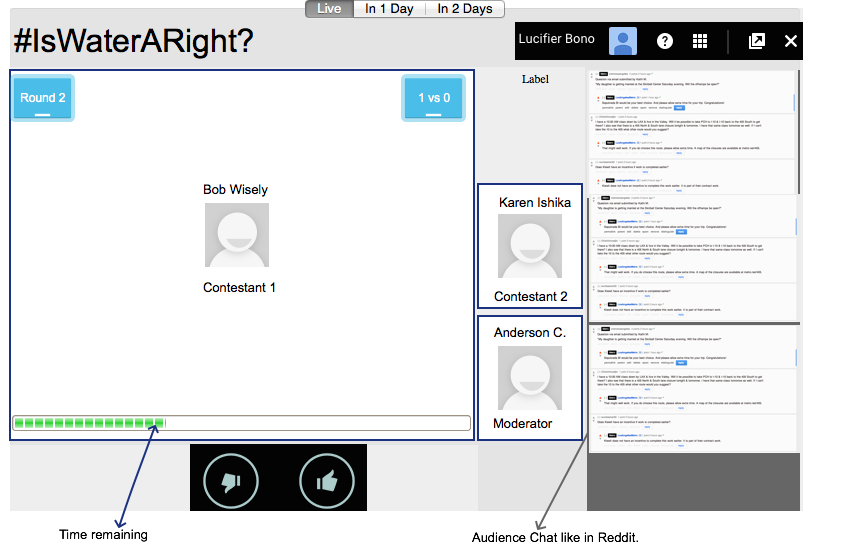Switch to the Live tab
Image resolution: width=868 pixels, height=553 pixels.
click(x=329, y=9)
